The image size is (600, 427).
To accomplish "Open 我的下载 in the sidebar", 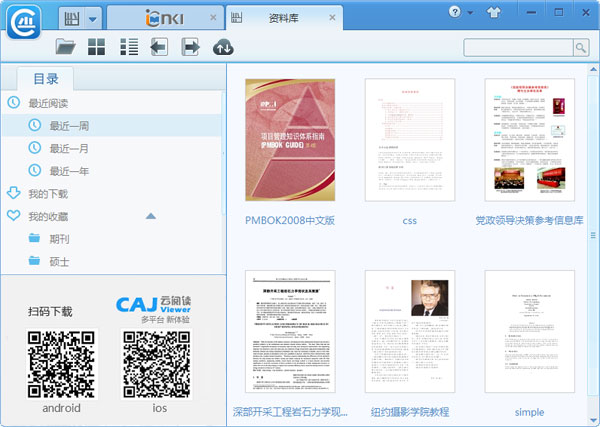I will [x=48, y=193].
